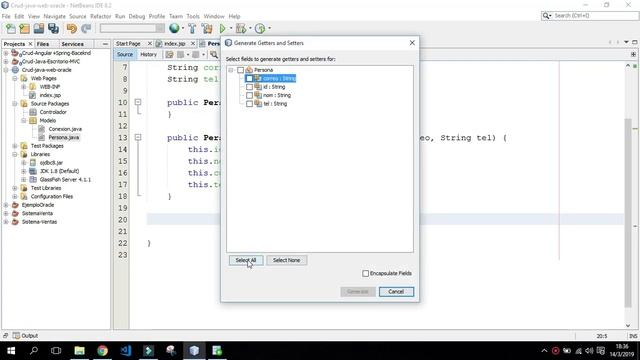Select Conexion.java in the project tree

pos(65,129)
